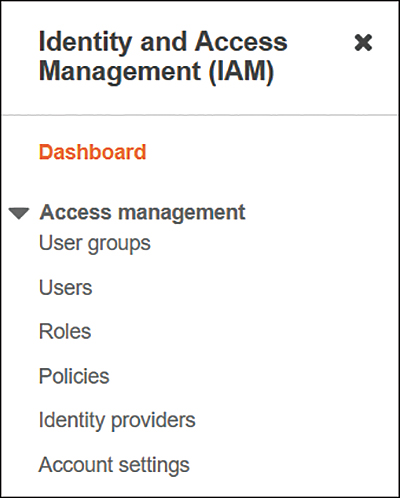The height and width of the screenshot is (498, 400).
Task: Click the Access management section heading
Action: [142, 213]
